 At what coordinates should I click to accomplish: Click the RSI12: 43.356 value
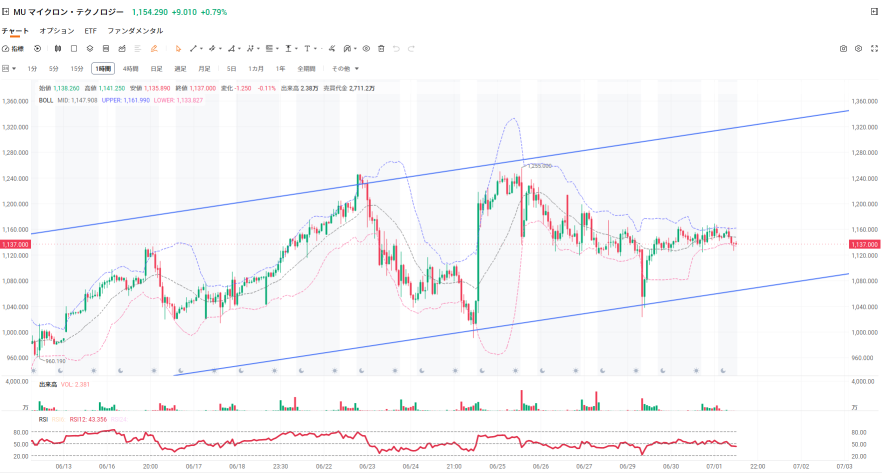[88, 419]
